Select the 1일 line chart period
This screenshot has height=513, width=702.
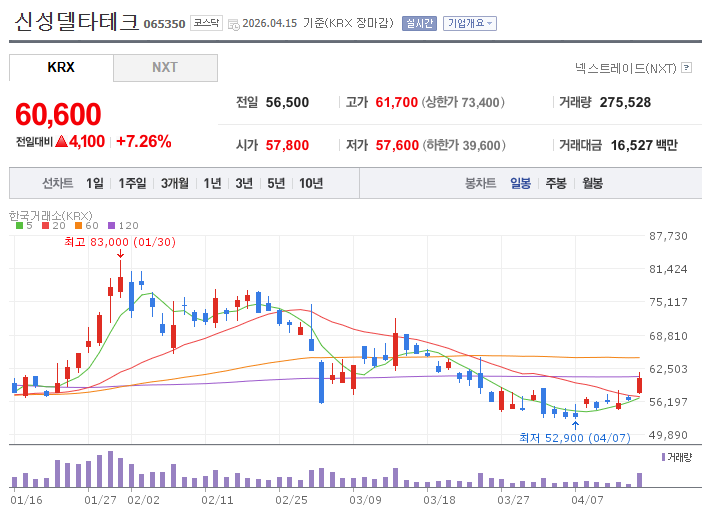tap(94, 183)
